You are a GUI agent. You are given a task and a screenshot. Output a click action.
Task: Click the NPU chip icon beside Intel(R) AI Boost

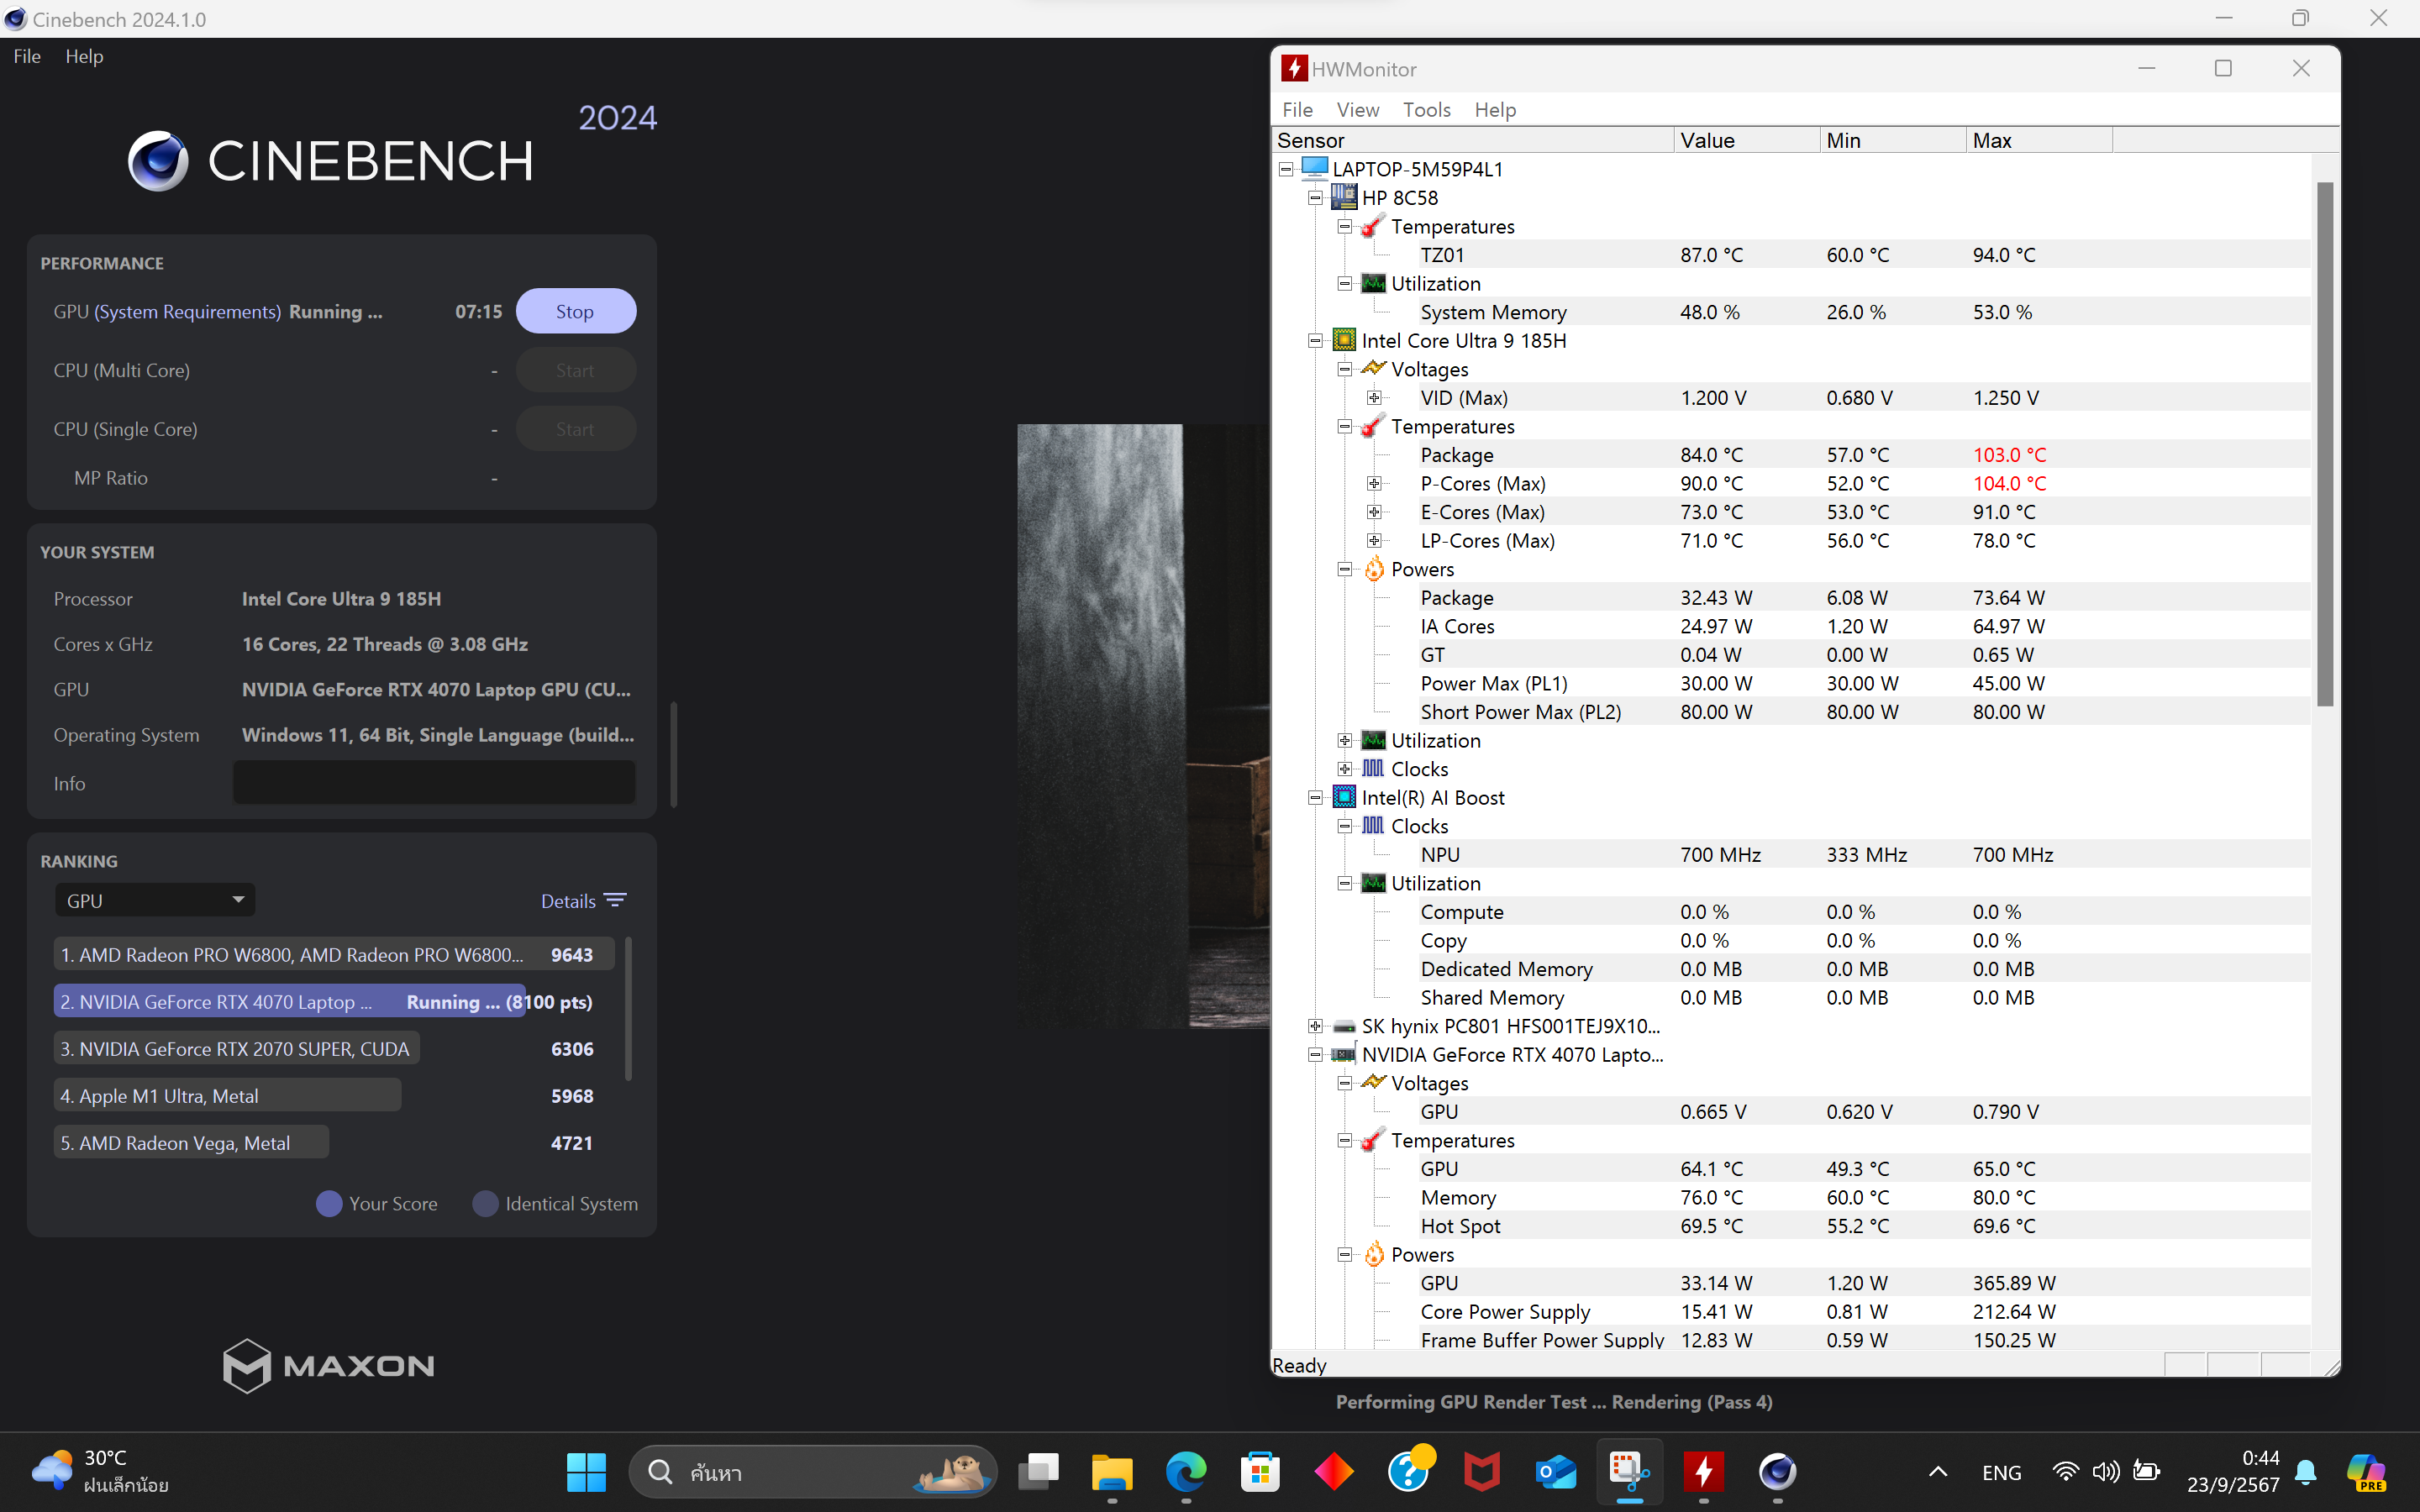coord(1344,797)
